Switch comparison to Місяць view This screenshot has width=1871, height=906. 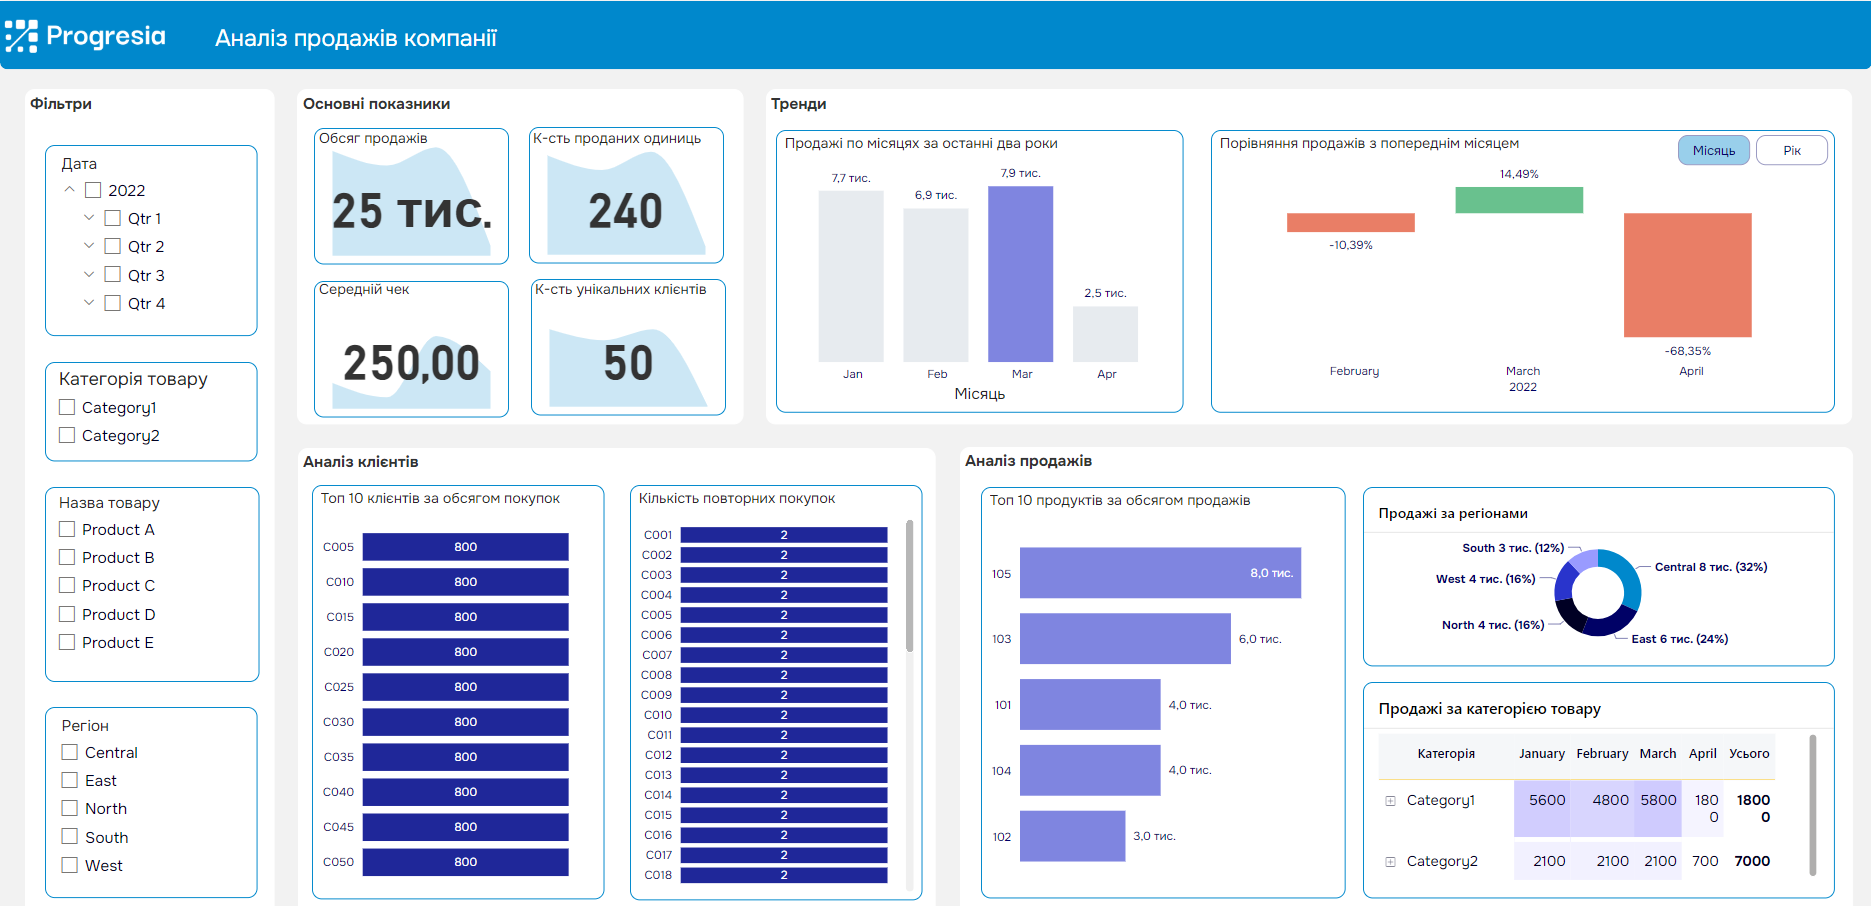click(1714, 150)
